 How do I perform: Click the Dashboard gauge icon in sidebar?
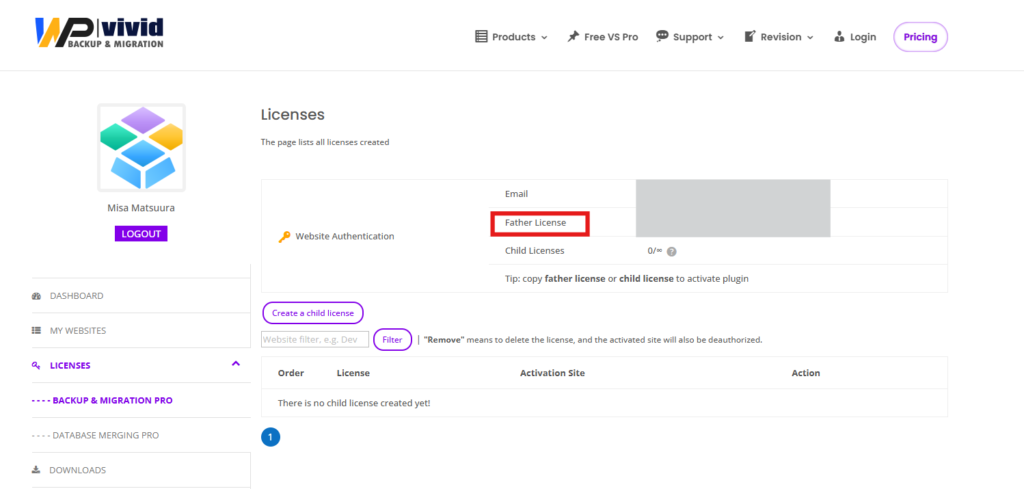[37, 296]
